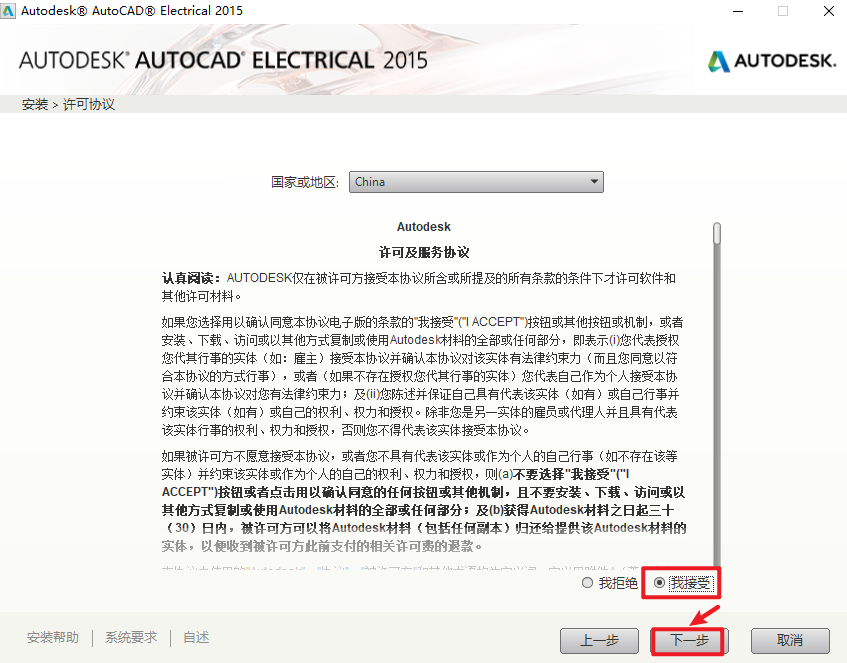Open the 自述 link
Viewport: 847px width, 663px height.
click(x=196, y=638)
